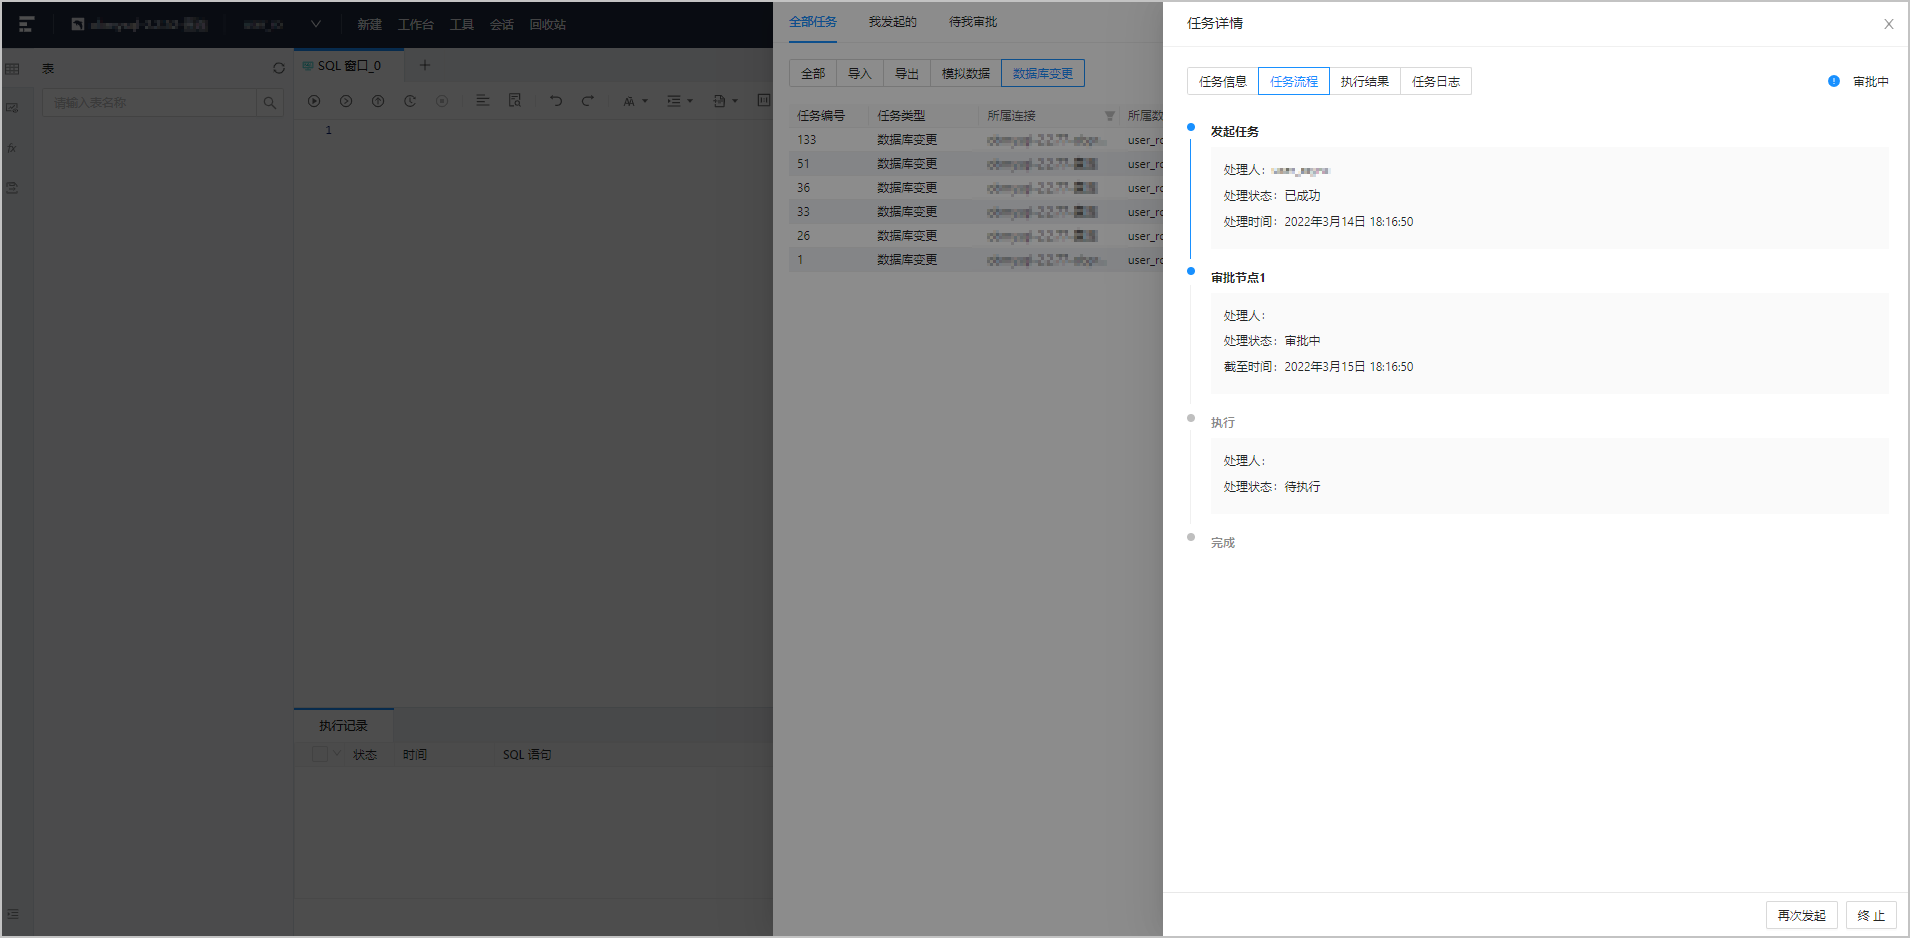Select task number 133 row
Screen dimensions: 1910x938
976,140
